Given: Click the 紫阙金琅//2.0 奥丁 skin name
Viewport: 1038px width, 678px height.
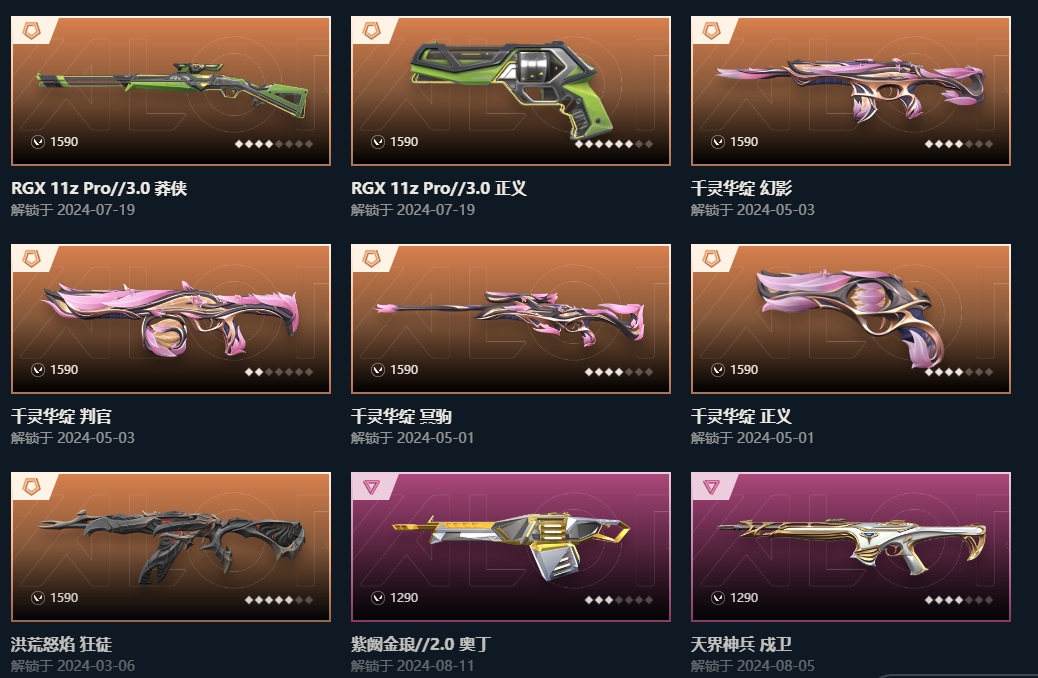Looking at the screenshot, I should (x=420, y=644).
